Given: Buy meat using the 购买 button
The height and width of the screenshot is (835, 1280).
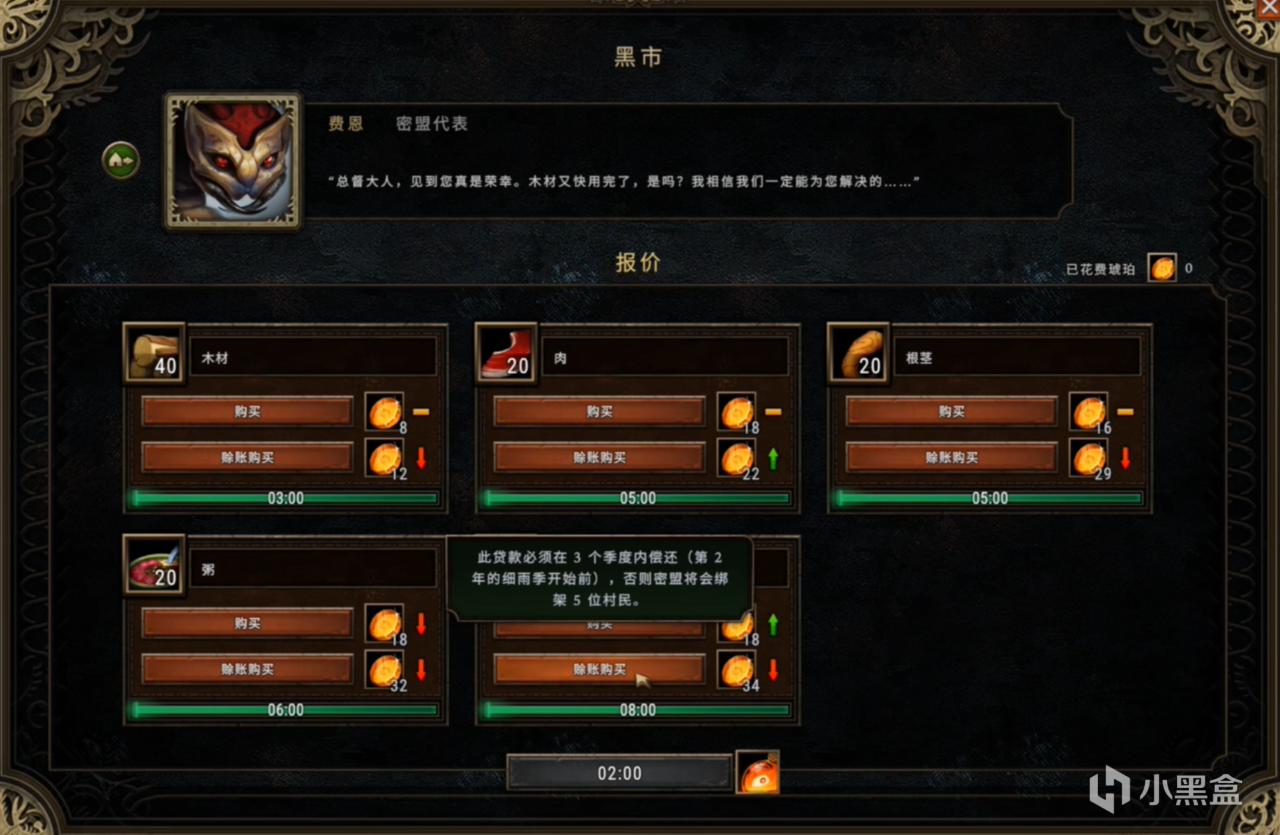Looking at the screenshot, I should click(x=599, y=411).
